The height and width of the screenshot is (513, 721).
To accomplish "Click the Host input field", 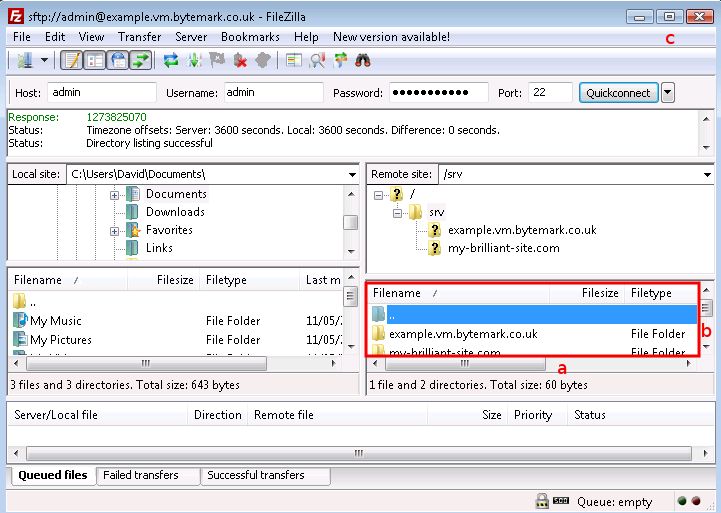I will (102, 92).
